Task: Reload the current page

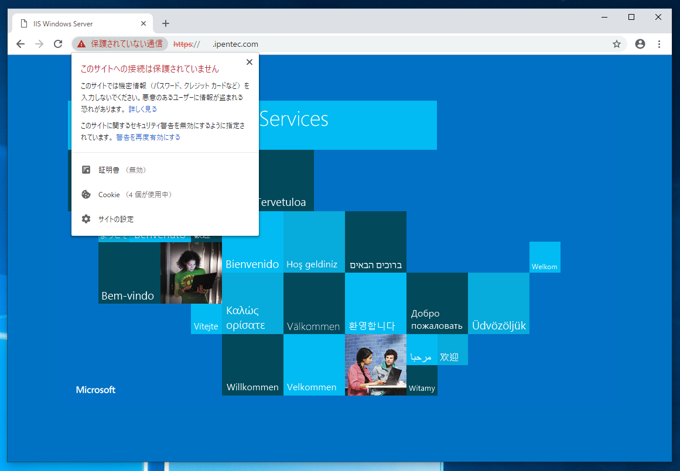Action: pyautogui.click(x=58, y=44)
